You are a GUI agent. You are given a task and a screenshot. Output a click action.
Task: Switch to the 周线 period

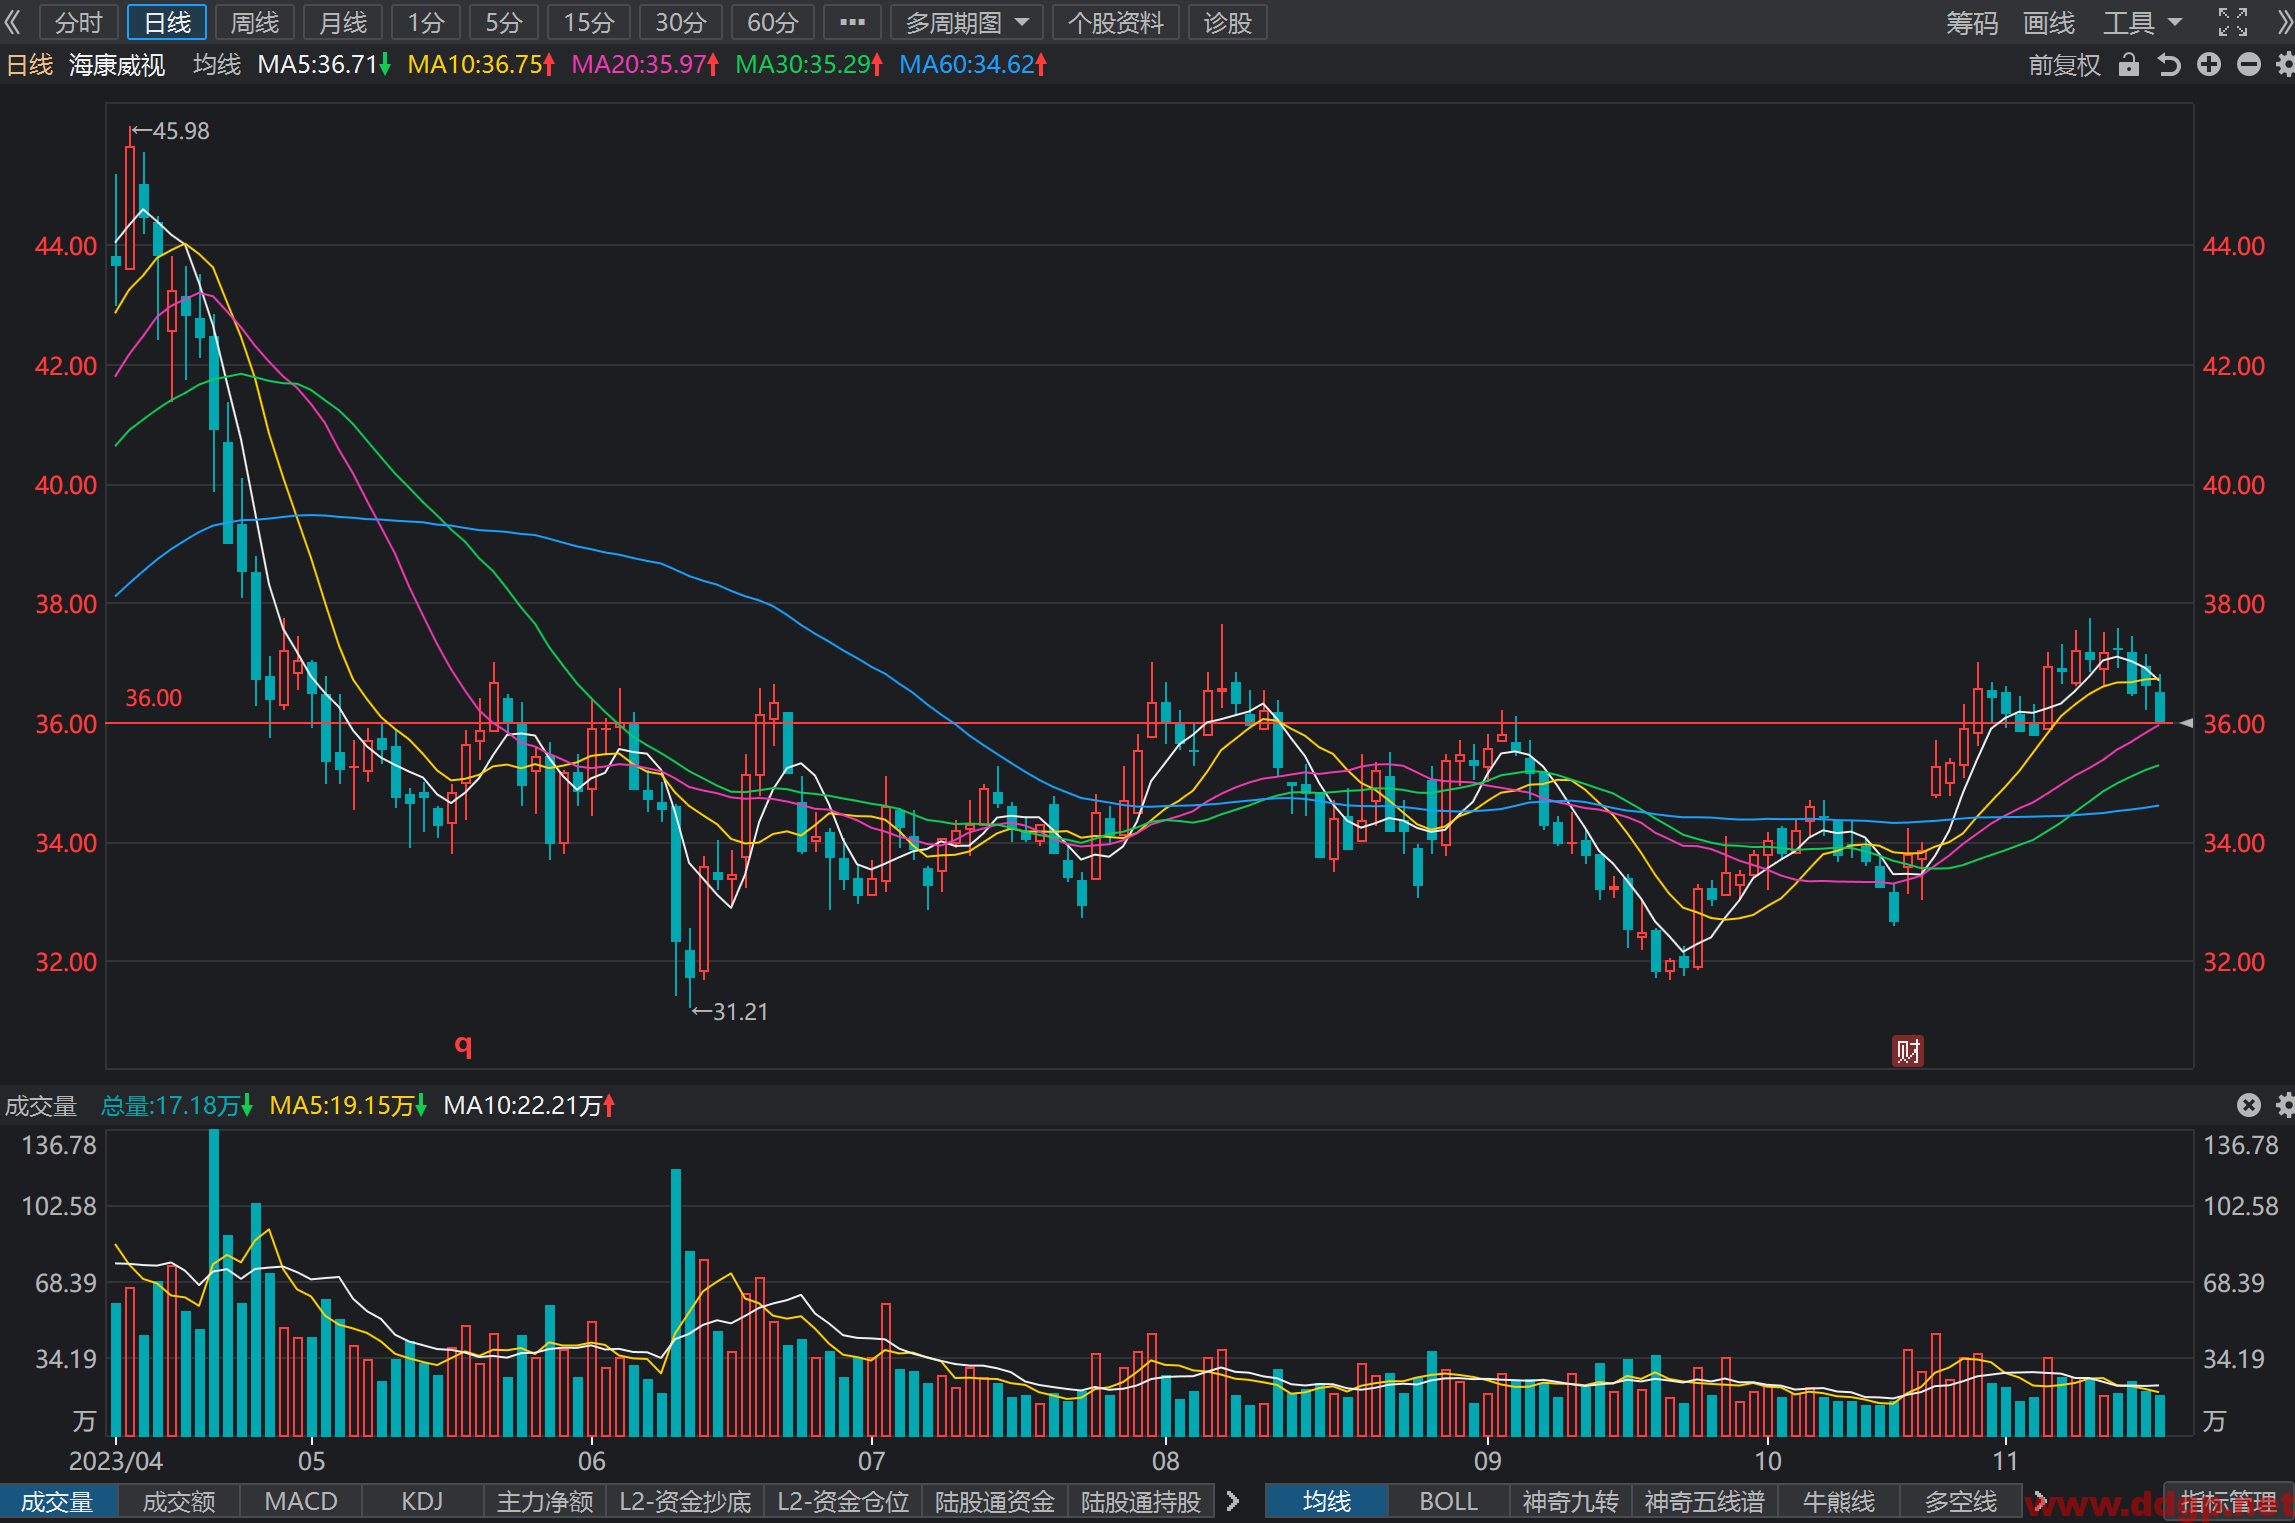click(x=255, y=22)
